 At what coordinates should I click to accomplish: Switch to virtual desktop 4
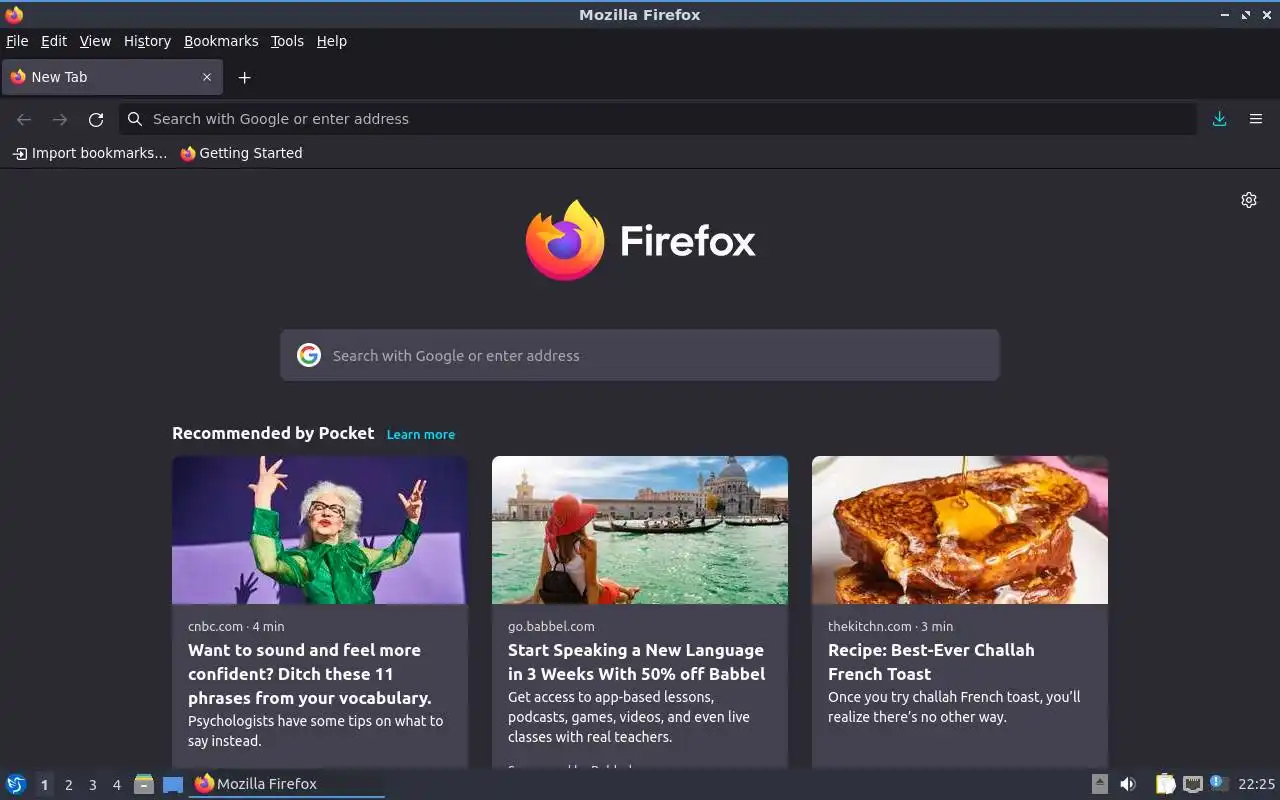click(116, 785)
